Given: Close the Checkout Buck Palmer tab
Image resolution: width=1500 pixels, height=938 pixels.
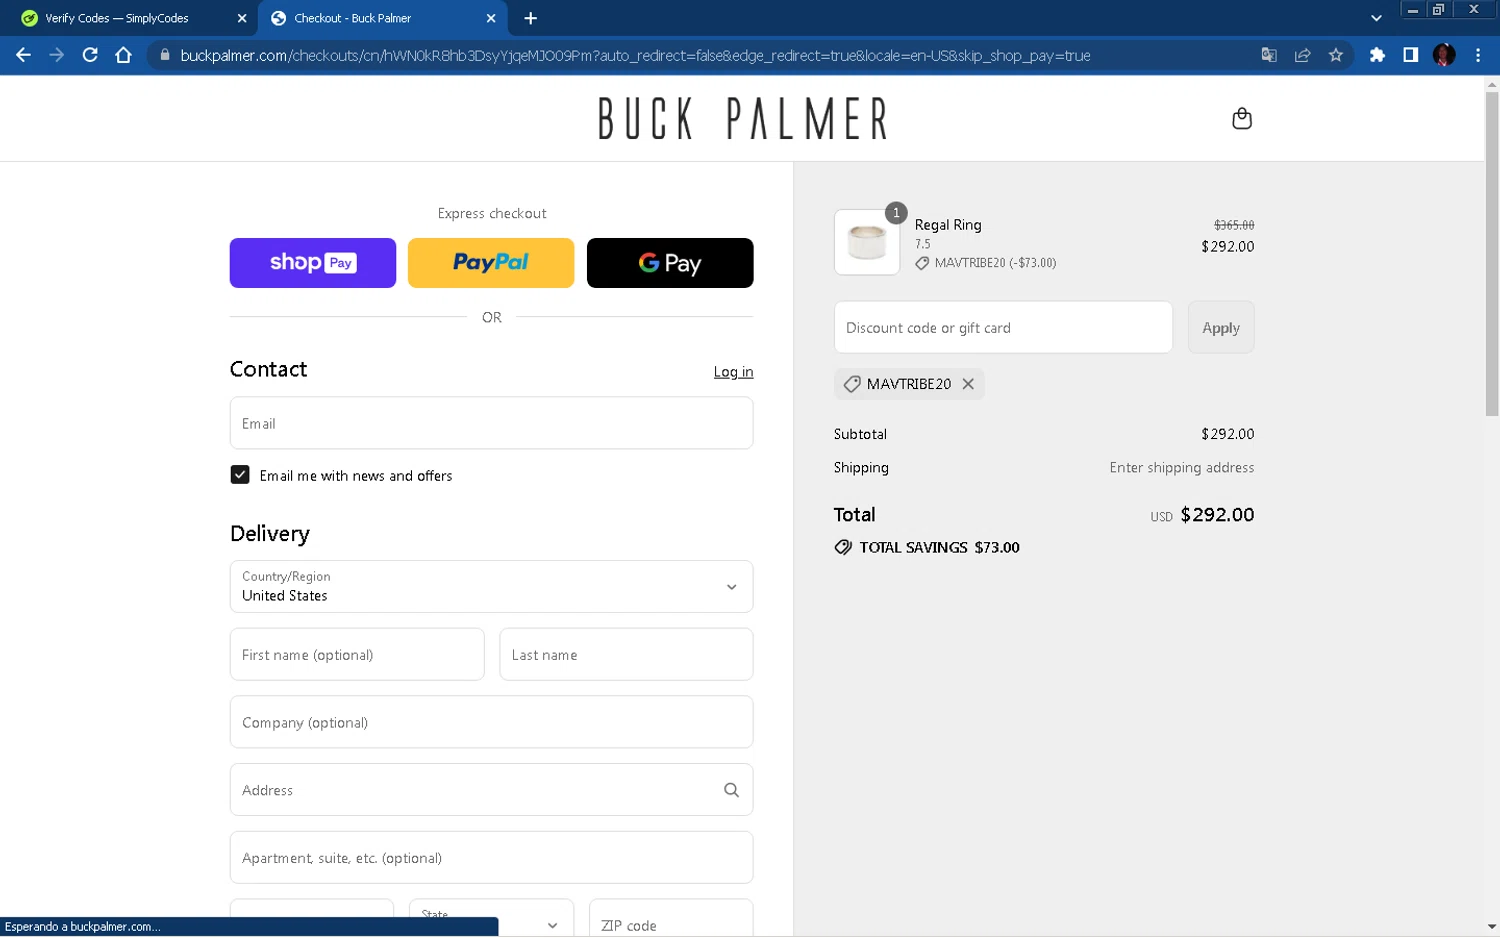Looking at the screenshot, I should click(x=491, y=18).
